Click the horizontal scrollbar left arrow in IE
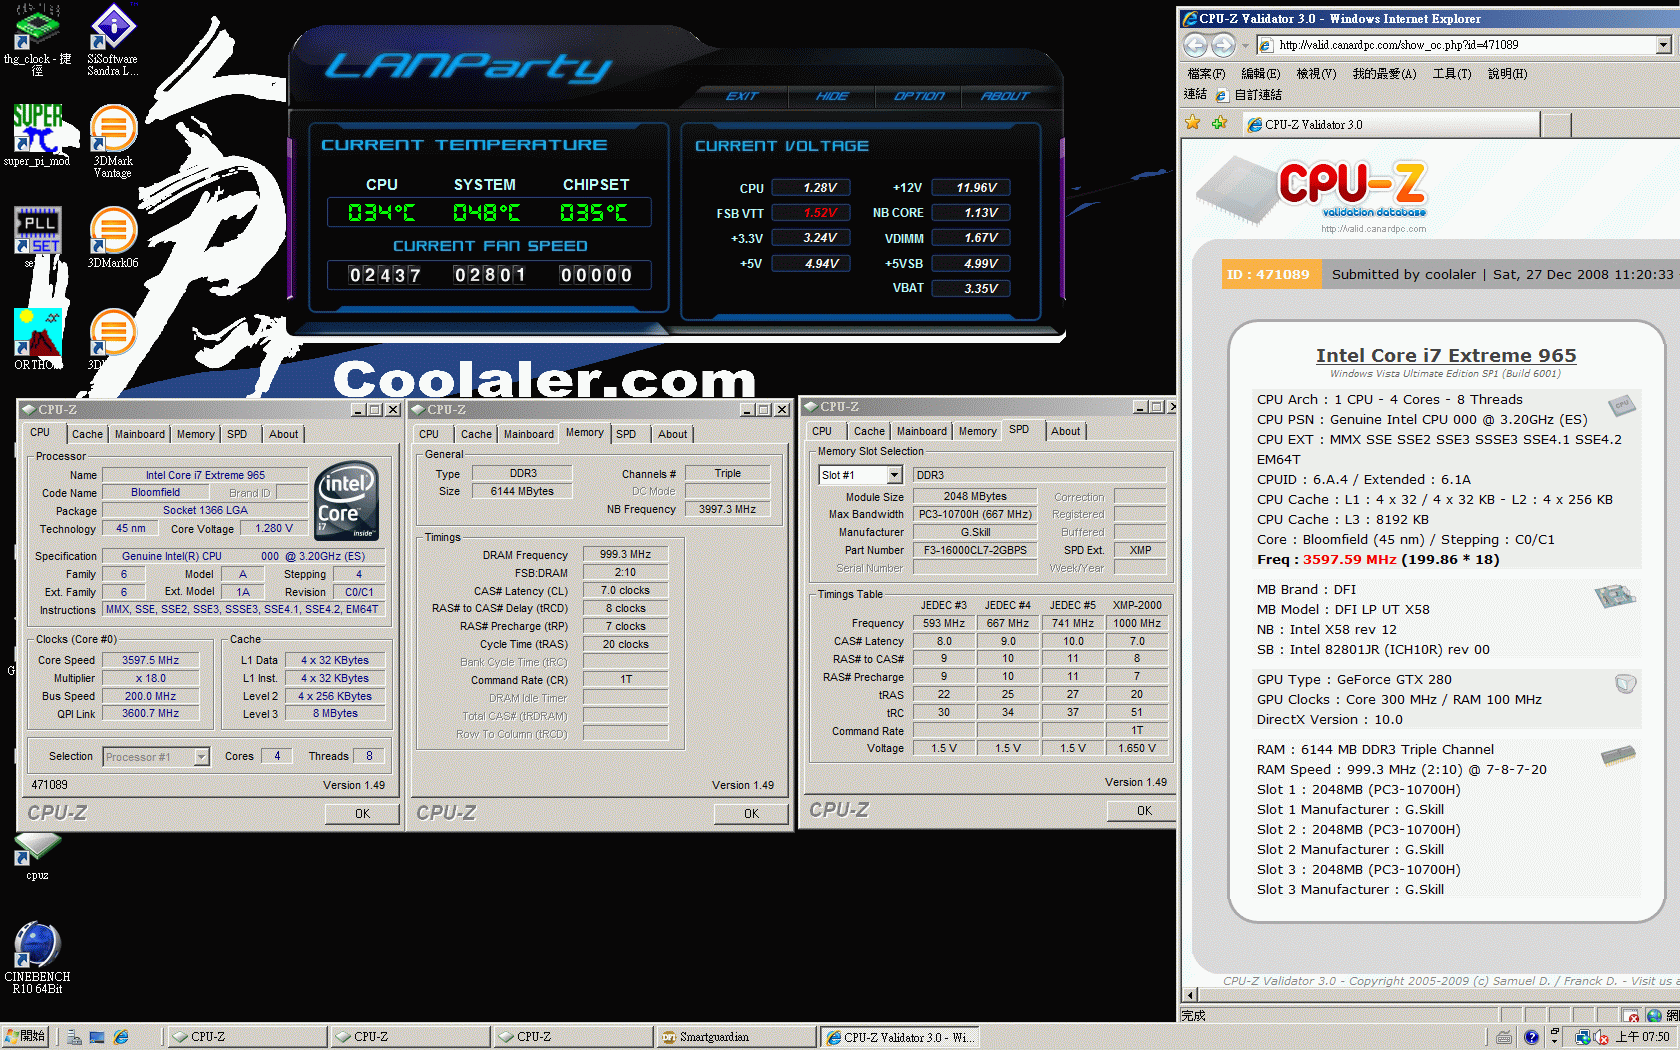Screen dimensions: 1680x1050 click(x=1190, y=995)
